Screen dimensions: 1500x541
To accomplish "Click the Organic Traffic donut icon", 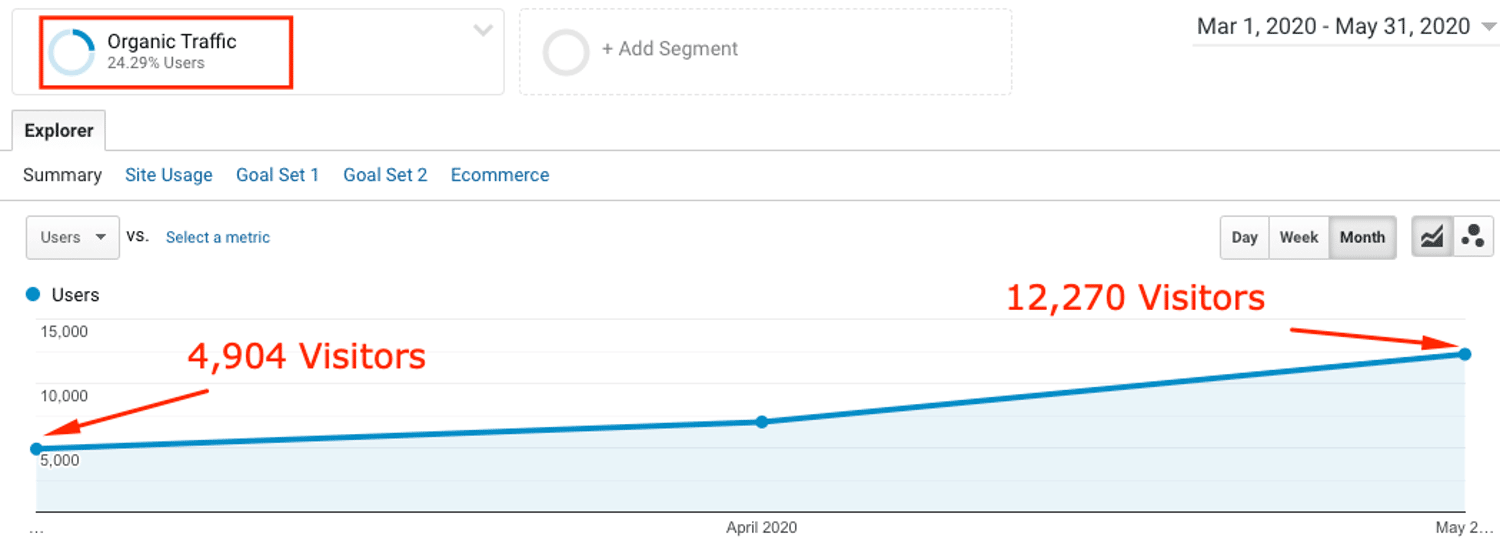I will [71, 52].
